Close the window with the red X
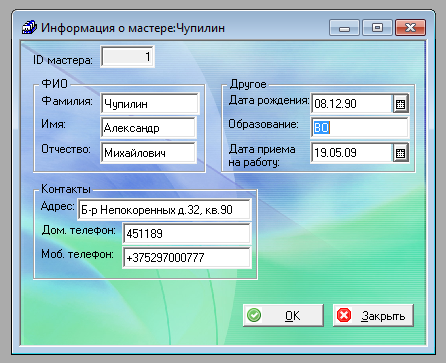This screenshot has height=363, width=446. (410, 28)
